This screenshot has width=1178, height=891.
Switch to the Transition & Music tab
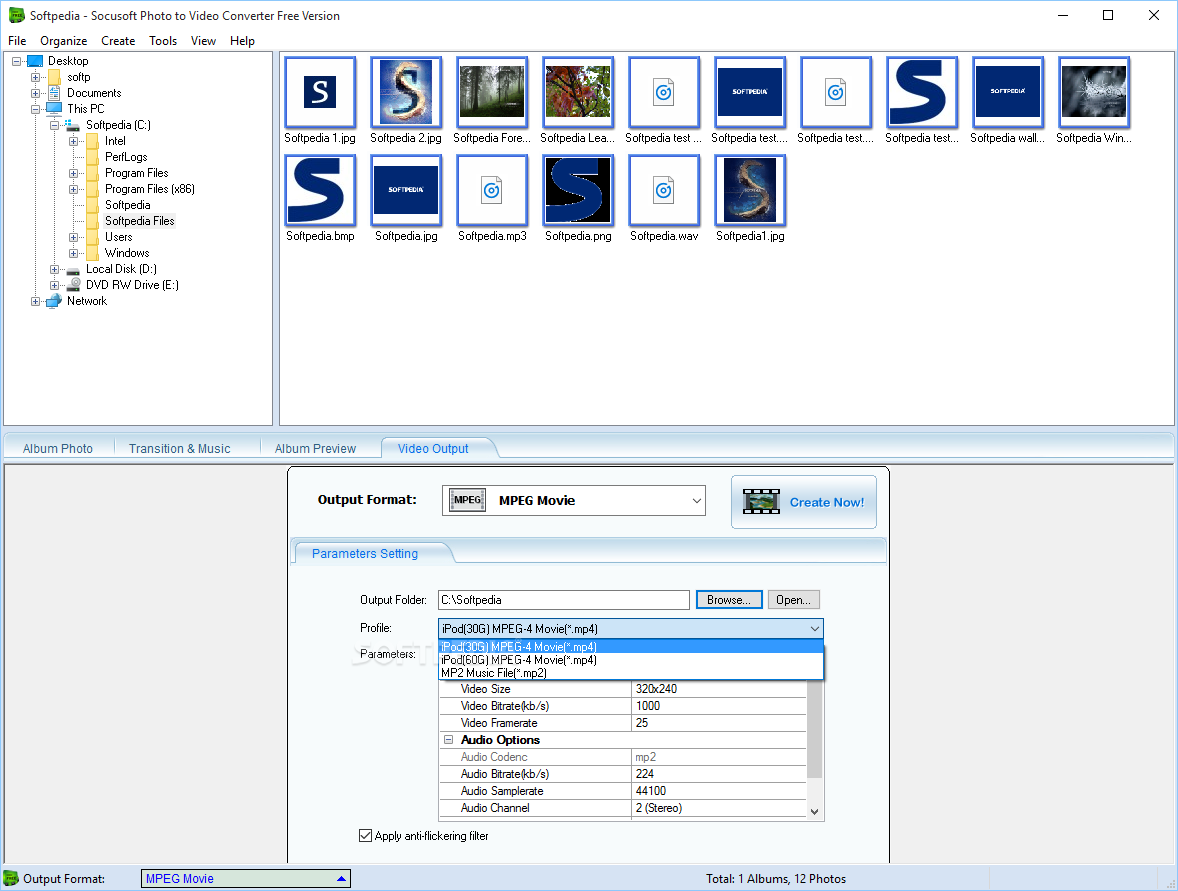tap(180, 449)
